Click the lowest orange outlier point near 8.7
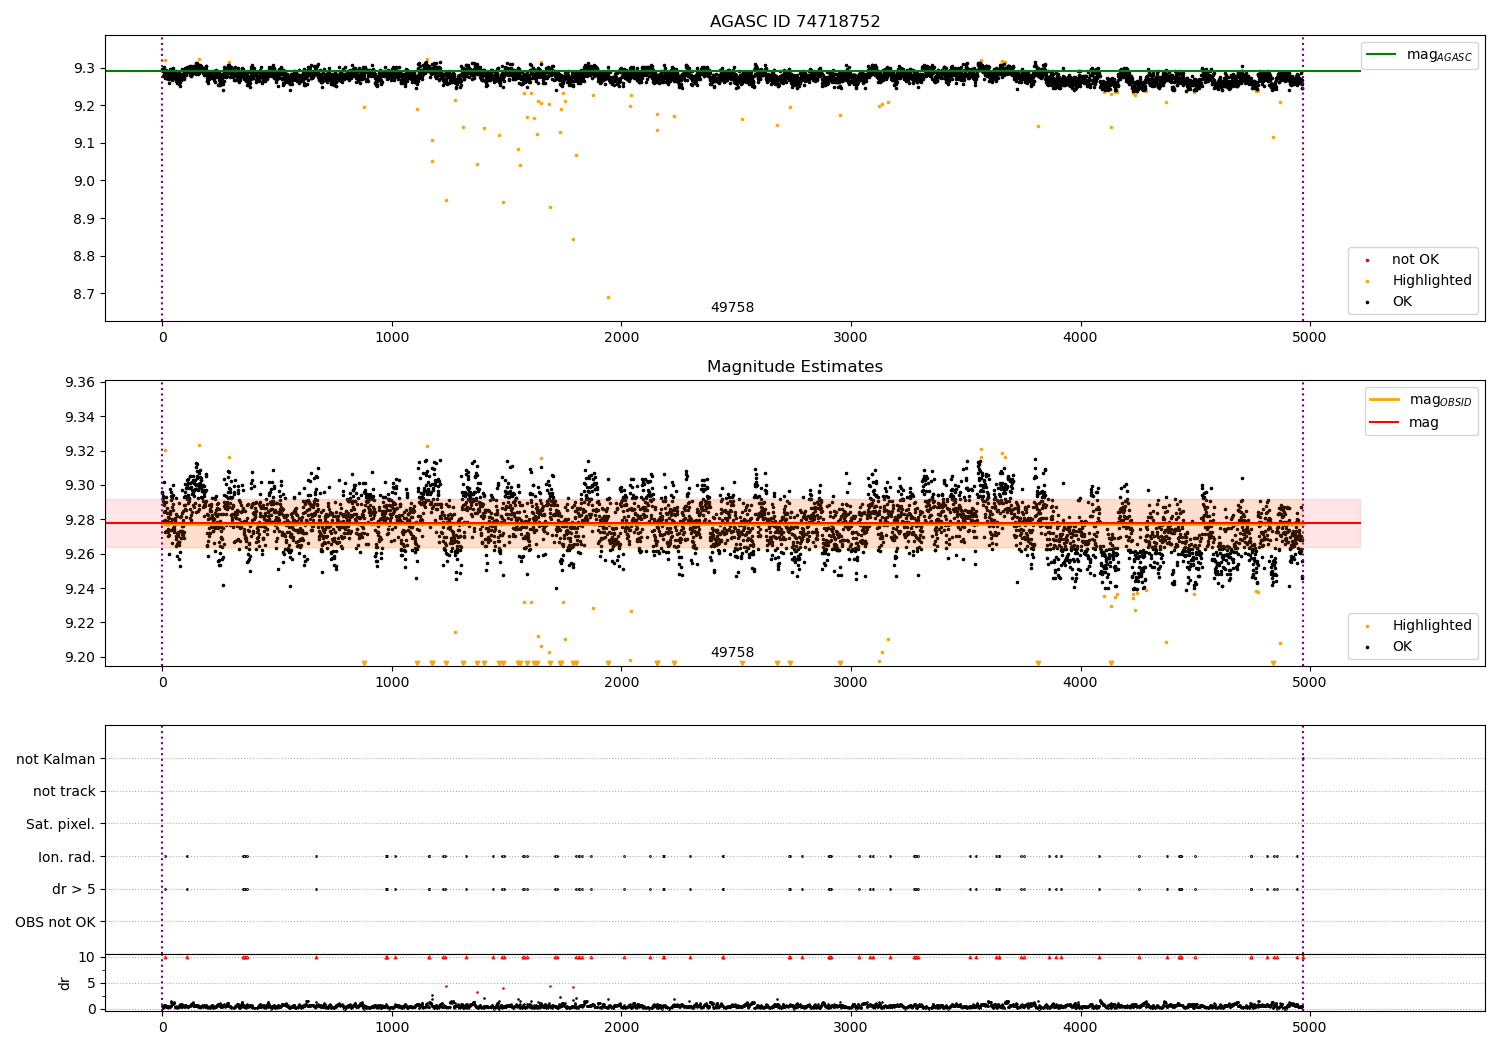Viewport: 1500px width, 1050px height. [608, 297]
